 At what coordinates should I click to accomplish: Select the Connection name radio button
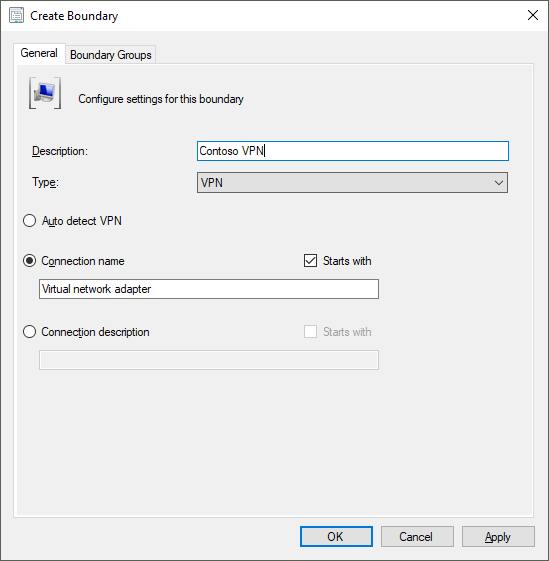coord(29,261)
